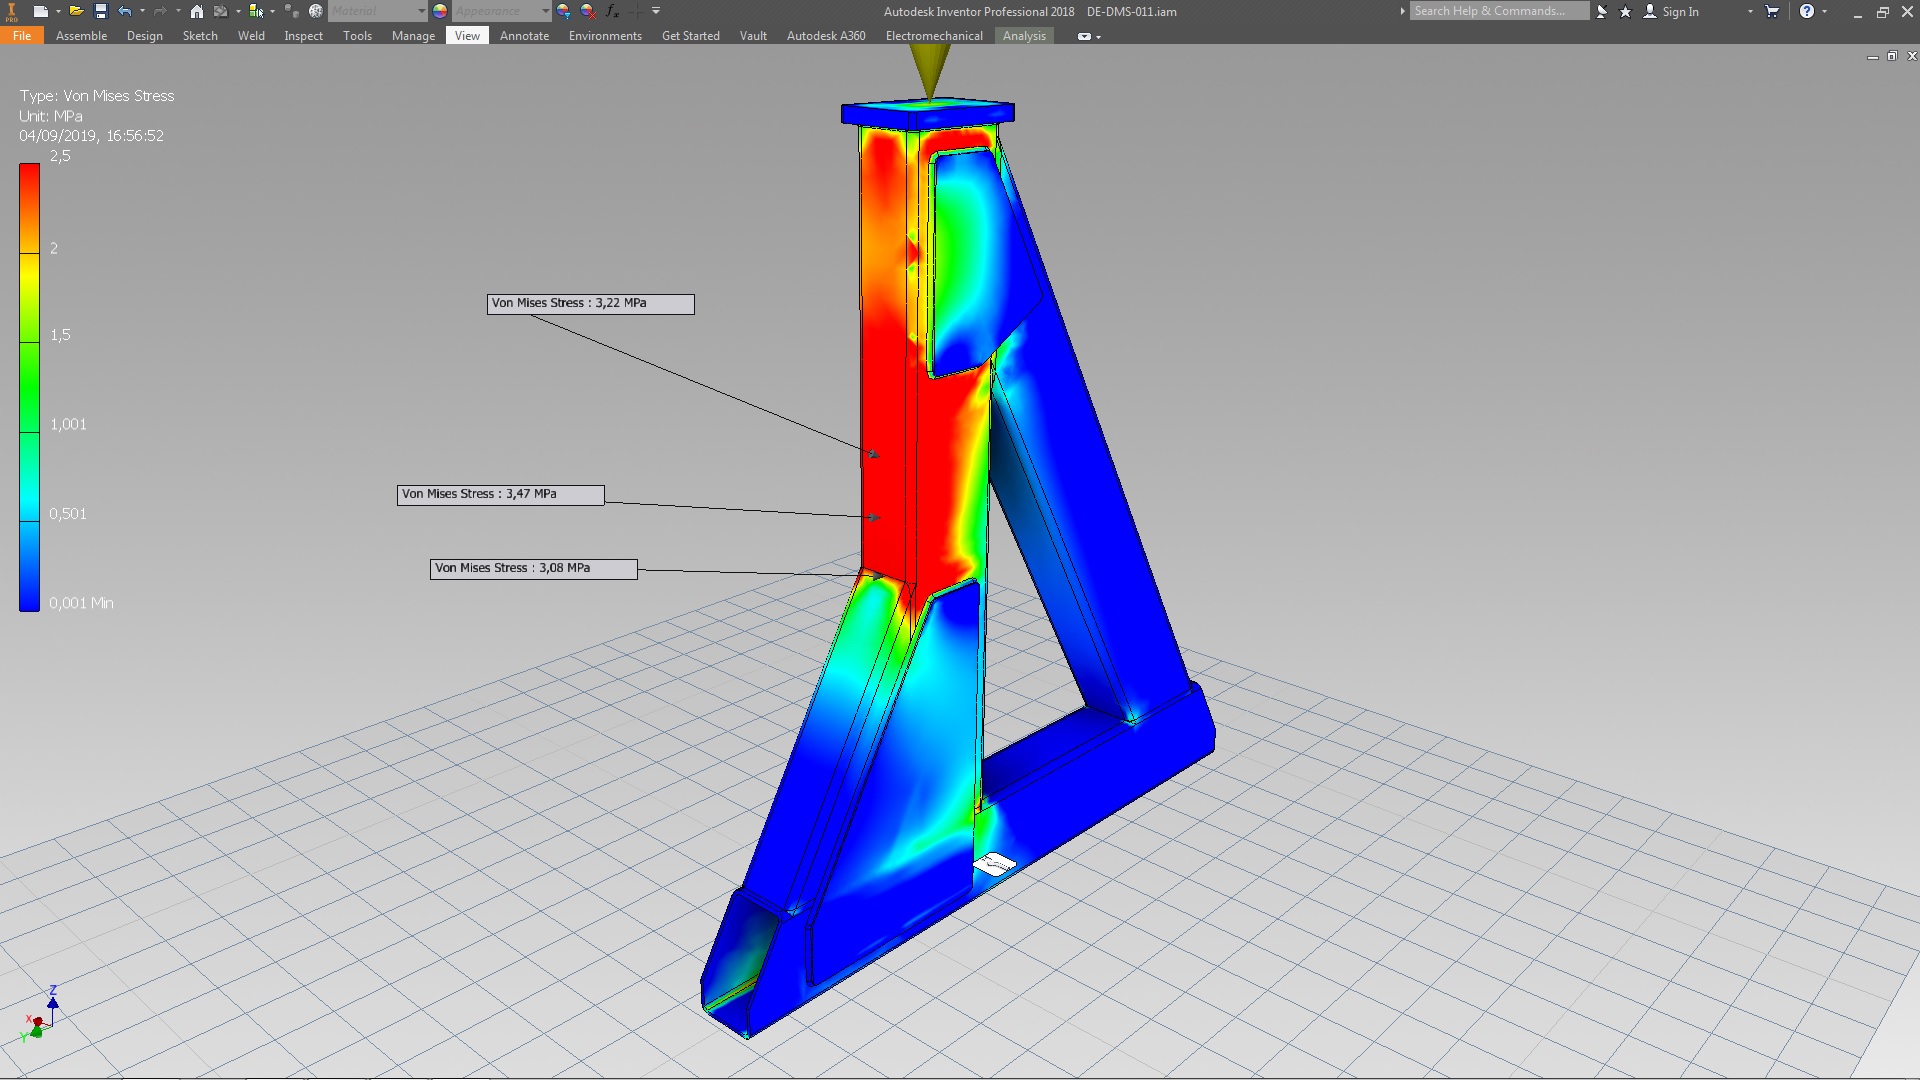Switch to the Annotate tab

tap(524, 35)
